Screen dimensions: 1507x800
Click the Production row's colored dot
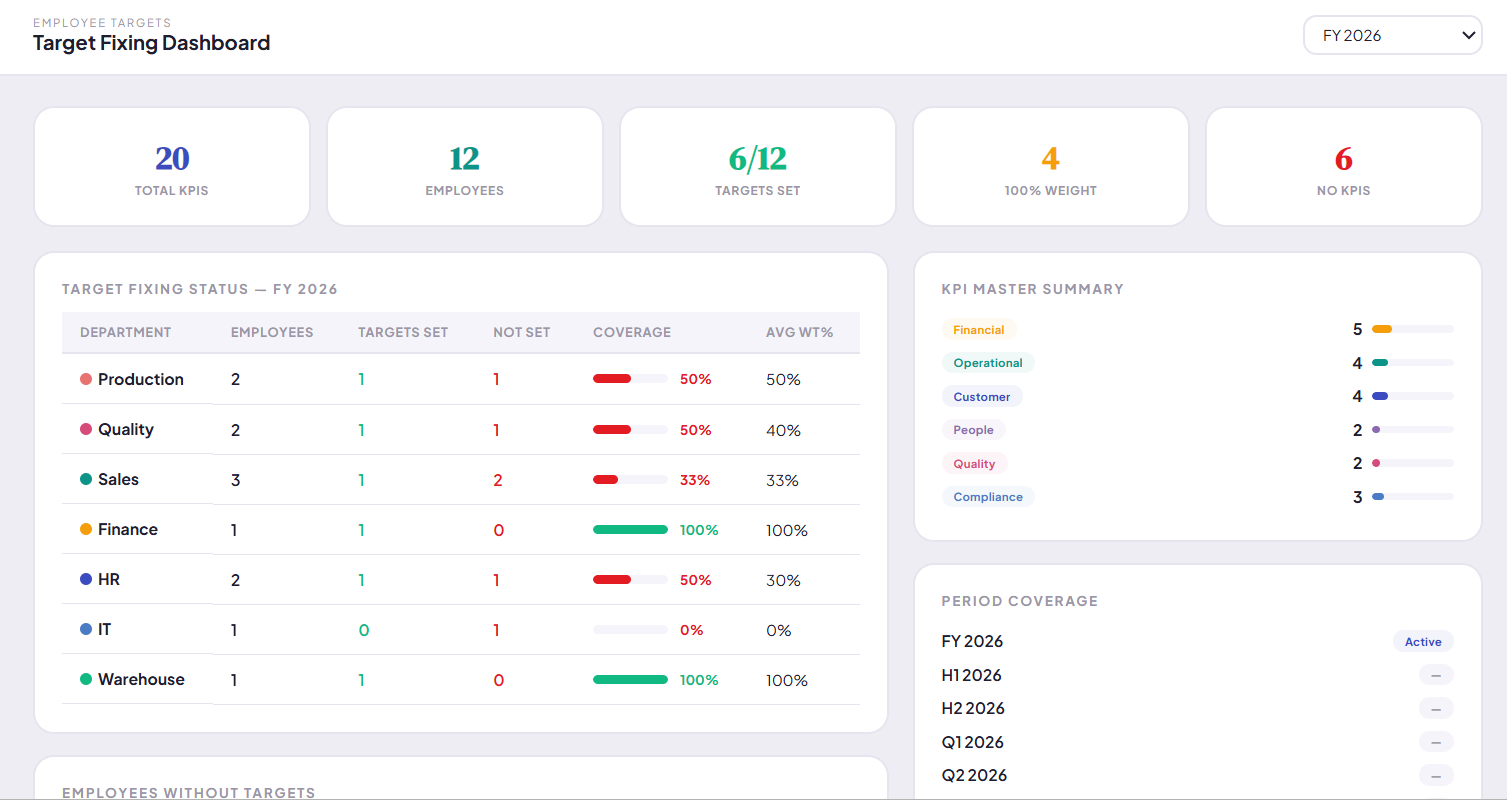(x=86, y=380)
